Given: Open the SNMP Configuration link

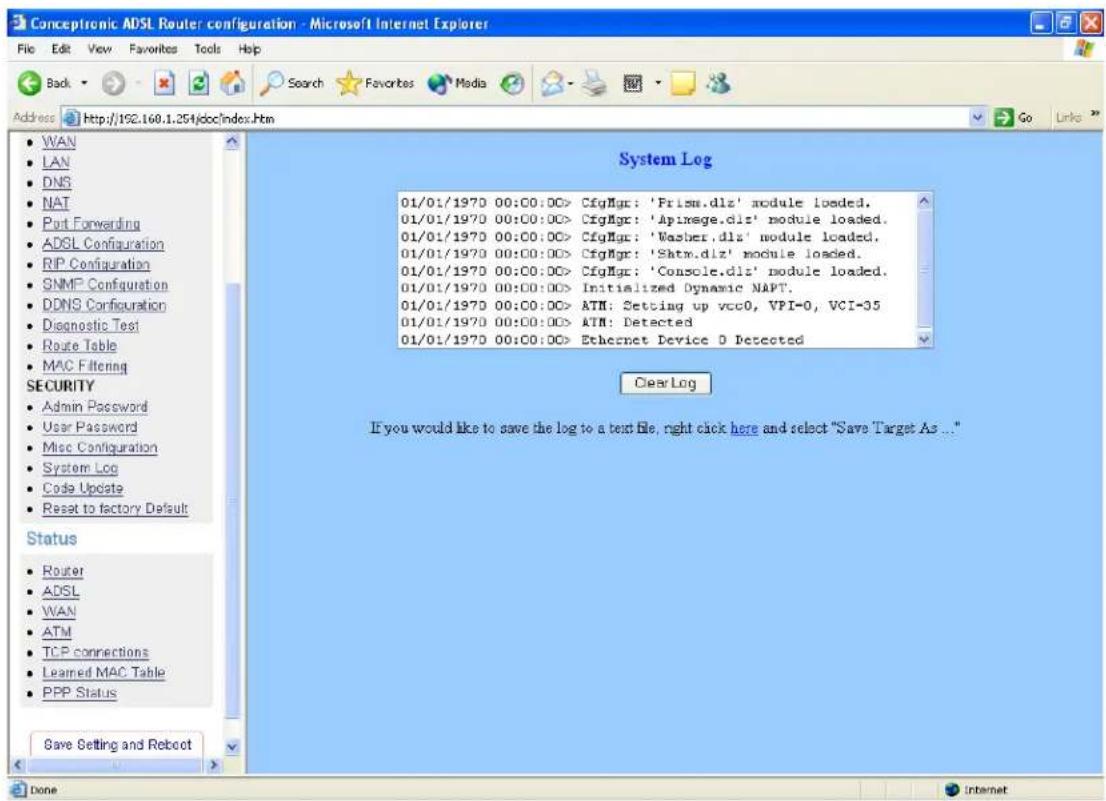Looking at the screenshot, I should (x=105, y=285).
